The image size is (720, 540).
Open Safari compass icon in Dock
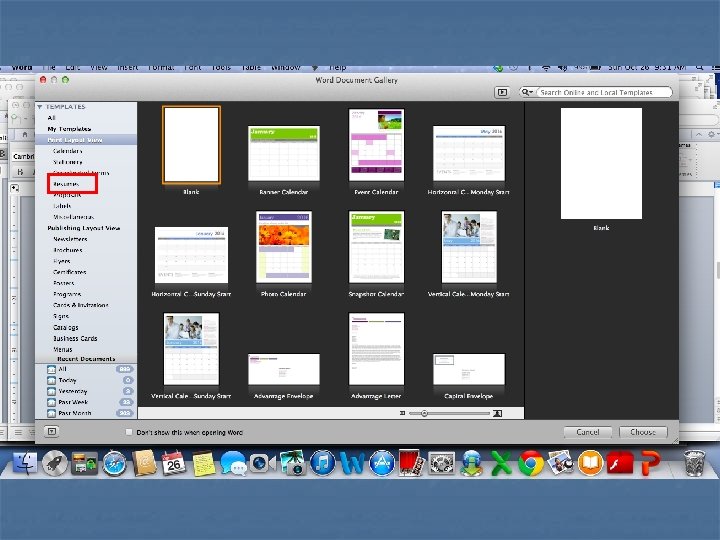(x=114, y=463)
